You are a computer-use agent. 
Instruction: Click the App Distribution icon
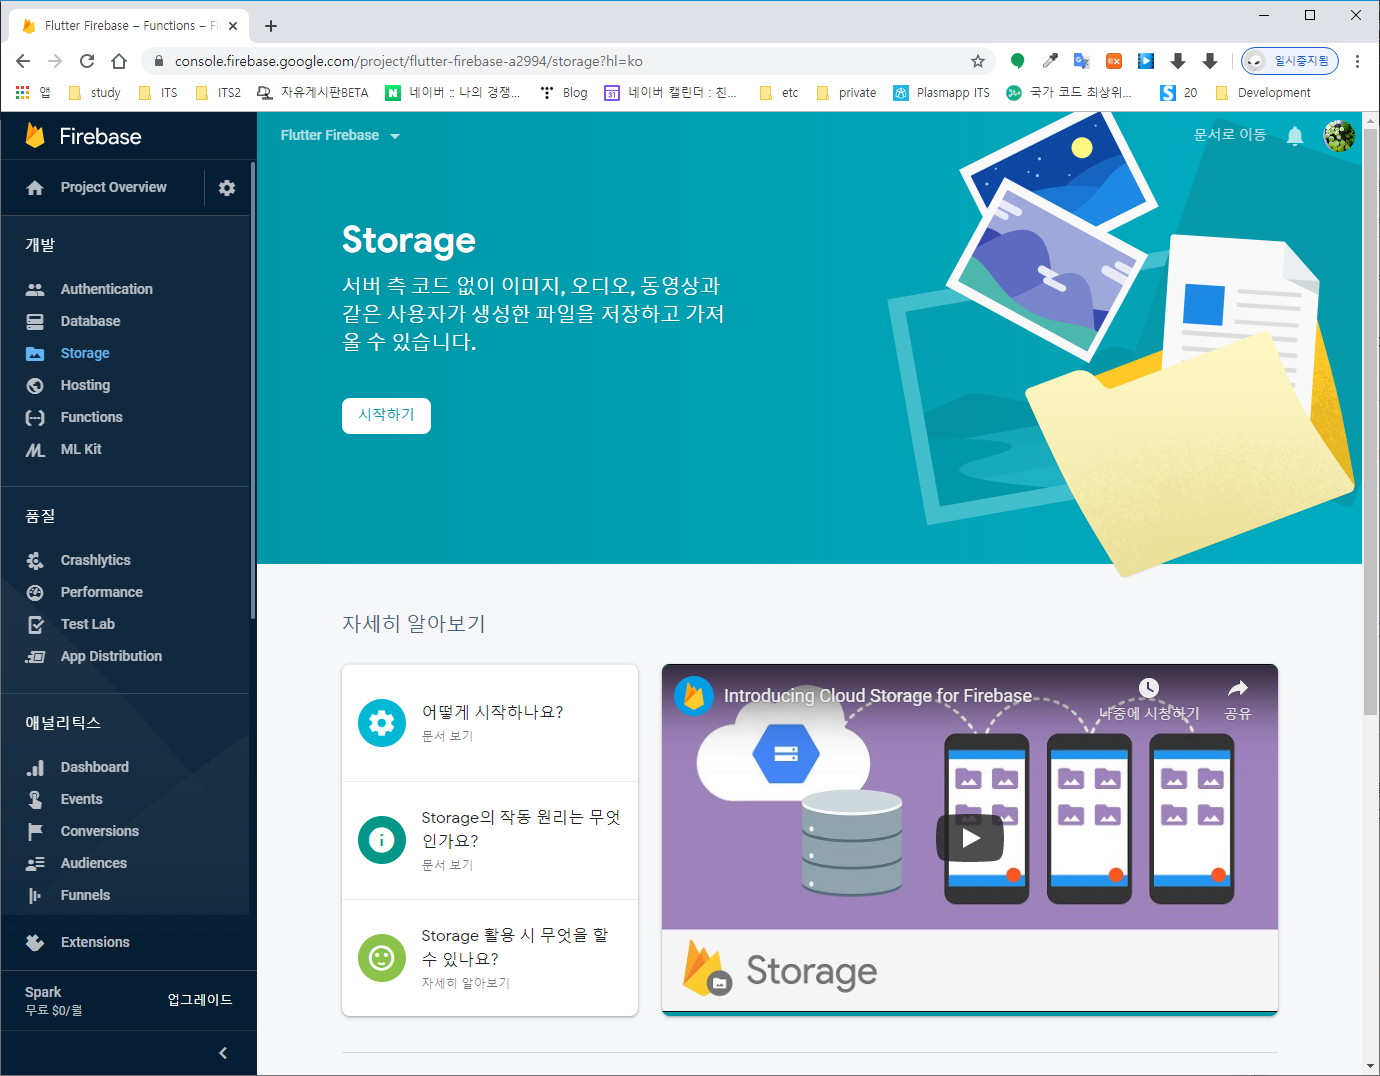click(x=35, y=656)
